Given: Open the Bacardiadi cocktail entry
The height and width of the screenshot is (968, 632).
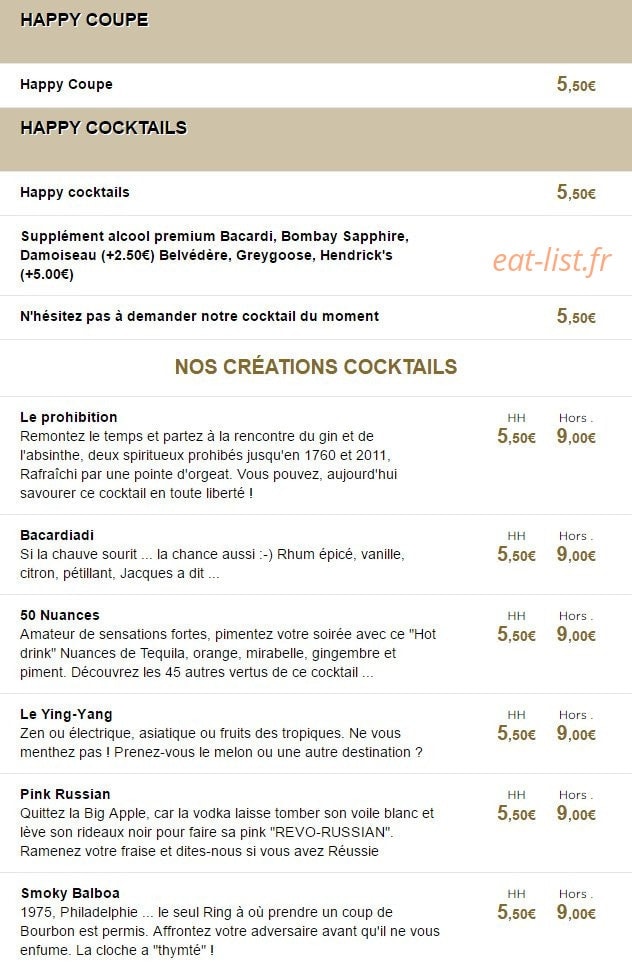Looking at the screenshot, I should 57,535.
